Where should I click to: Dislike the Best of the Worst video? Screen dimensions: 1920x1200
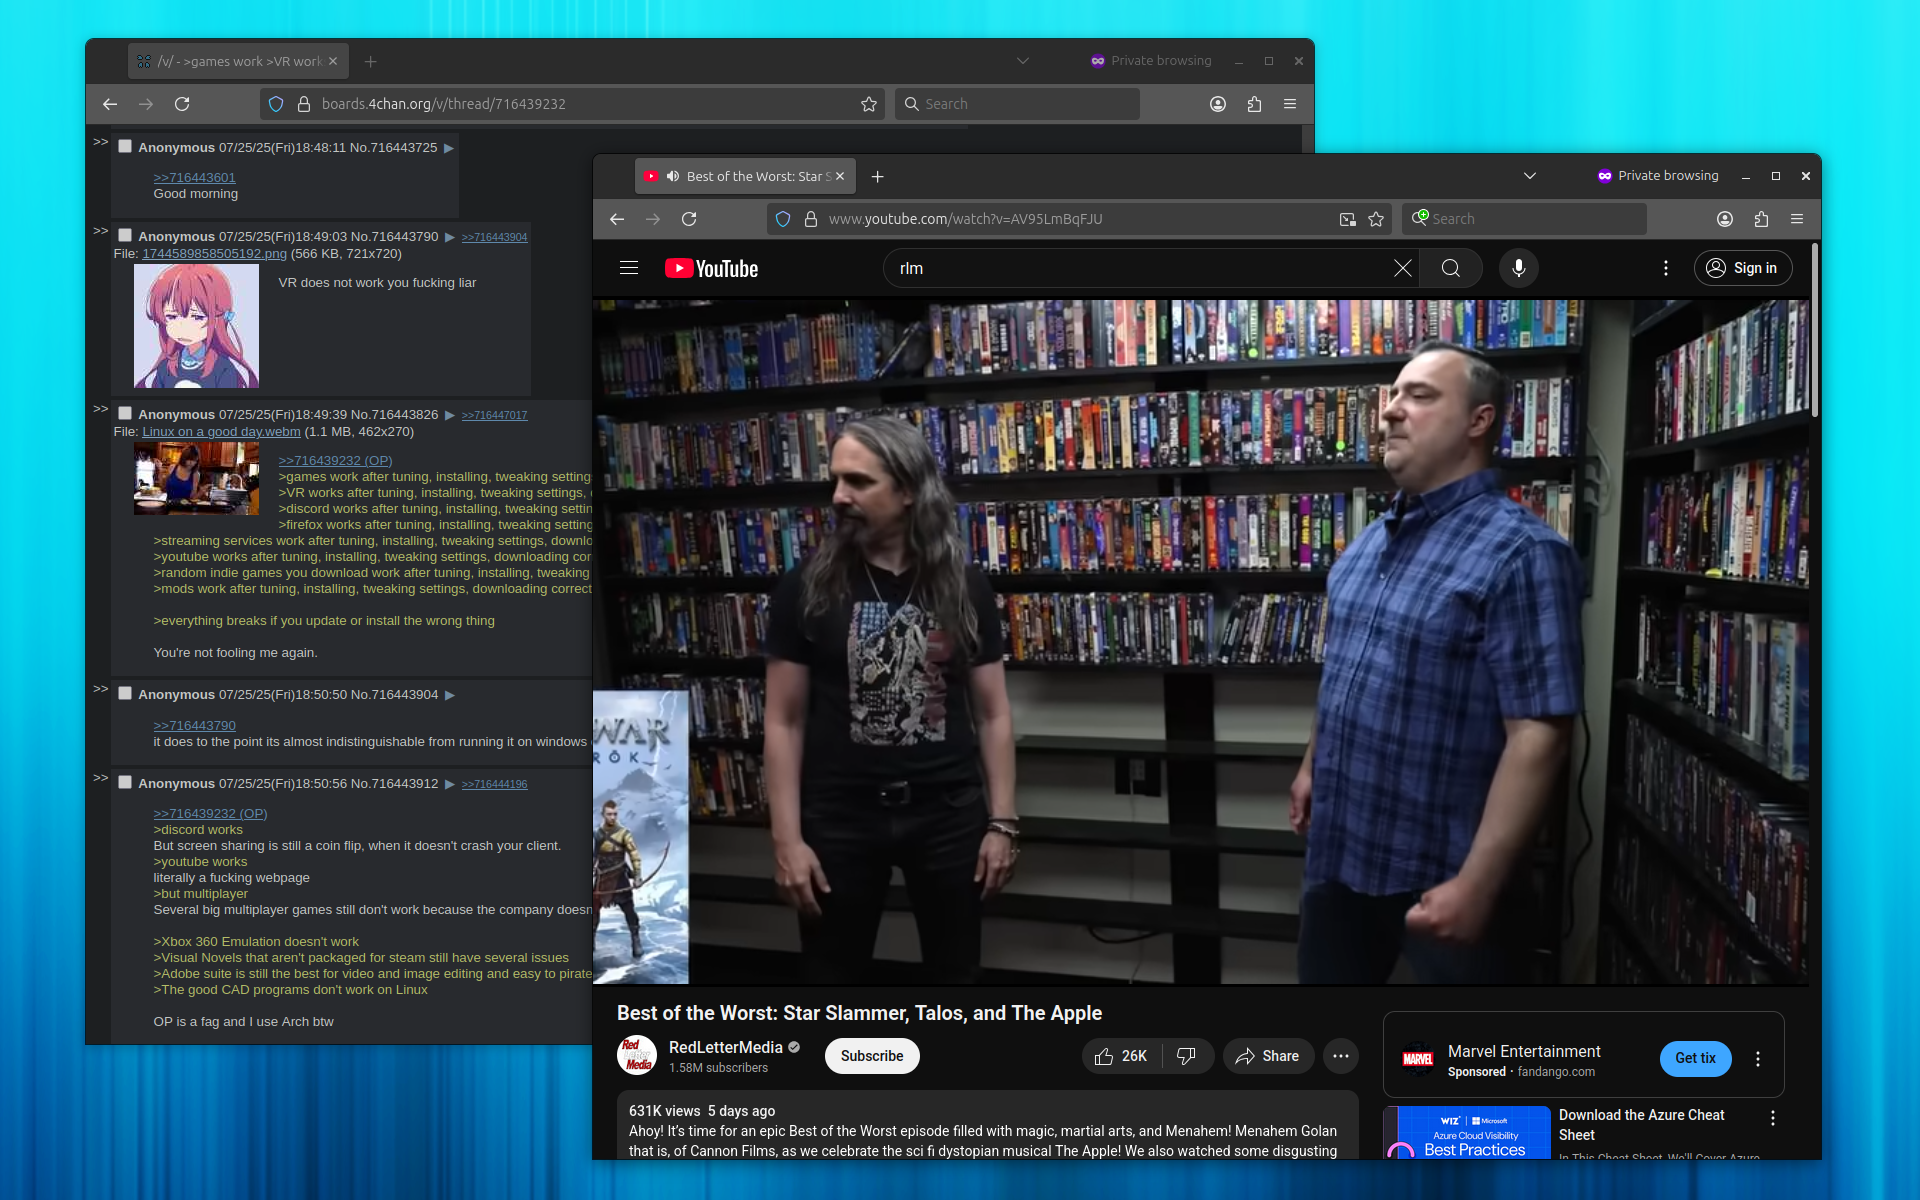point(1187,1056)
